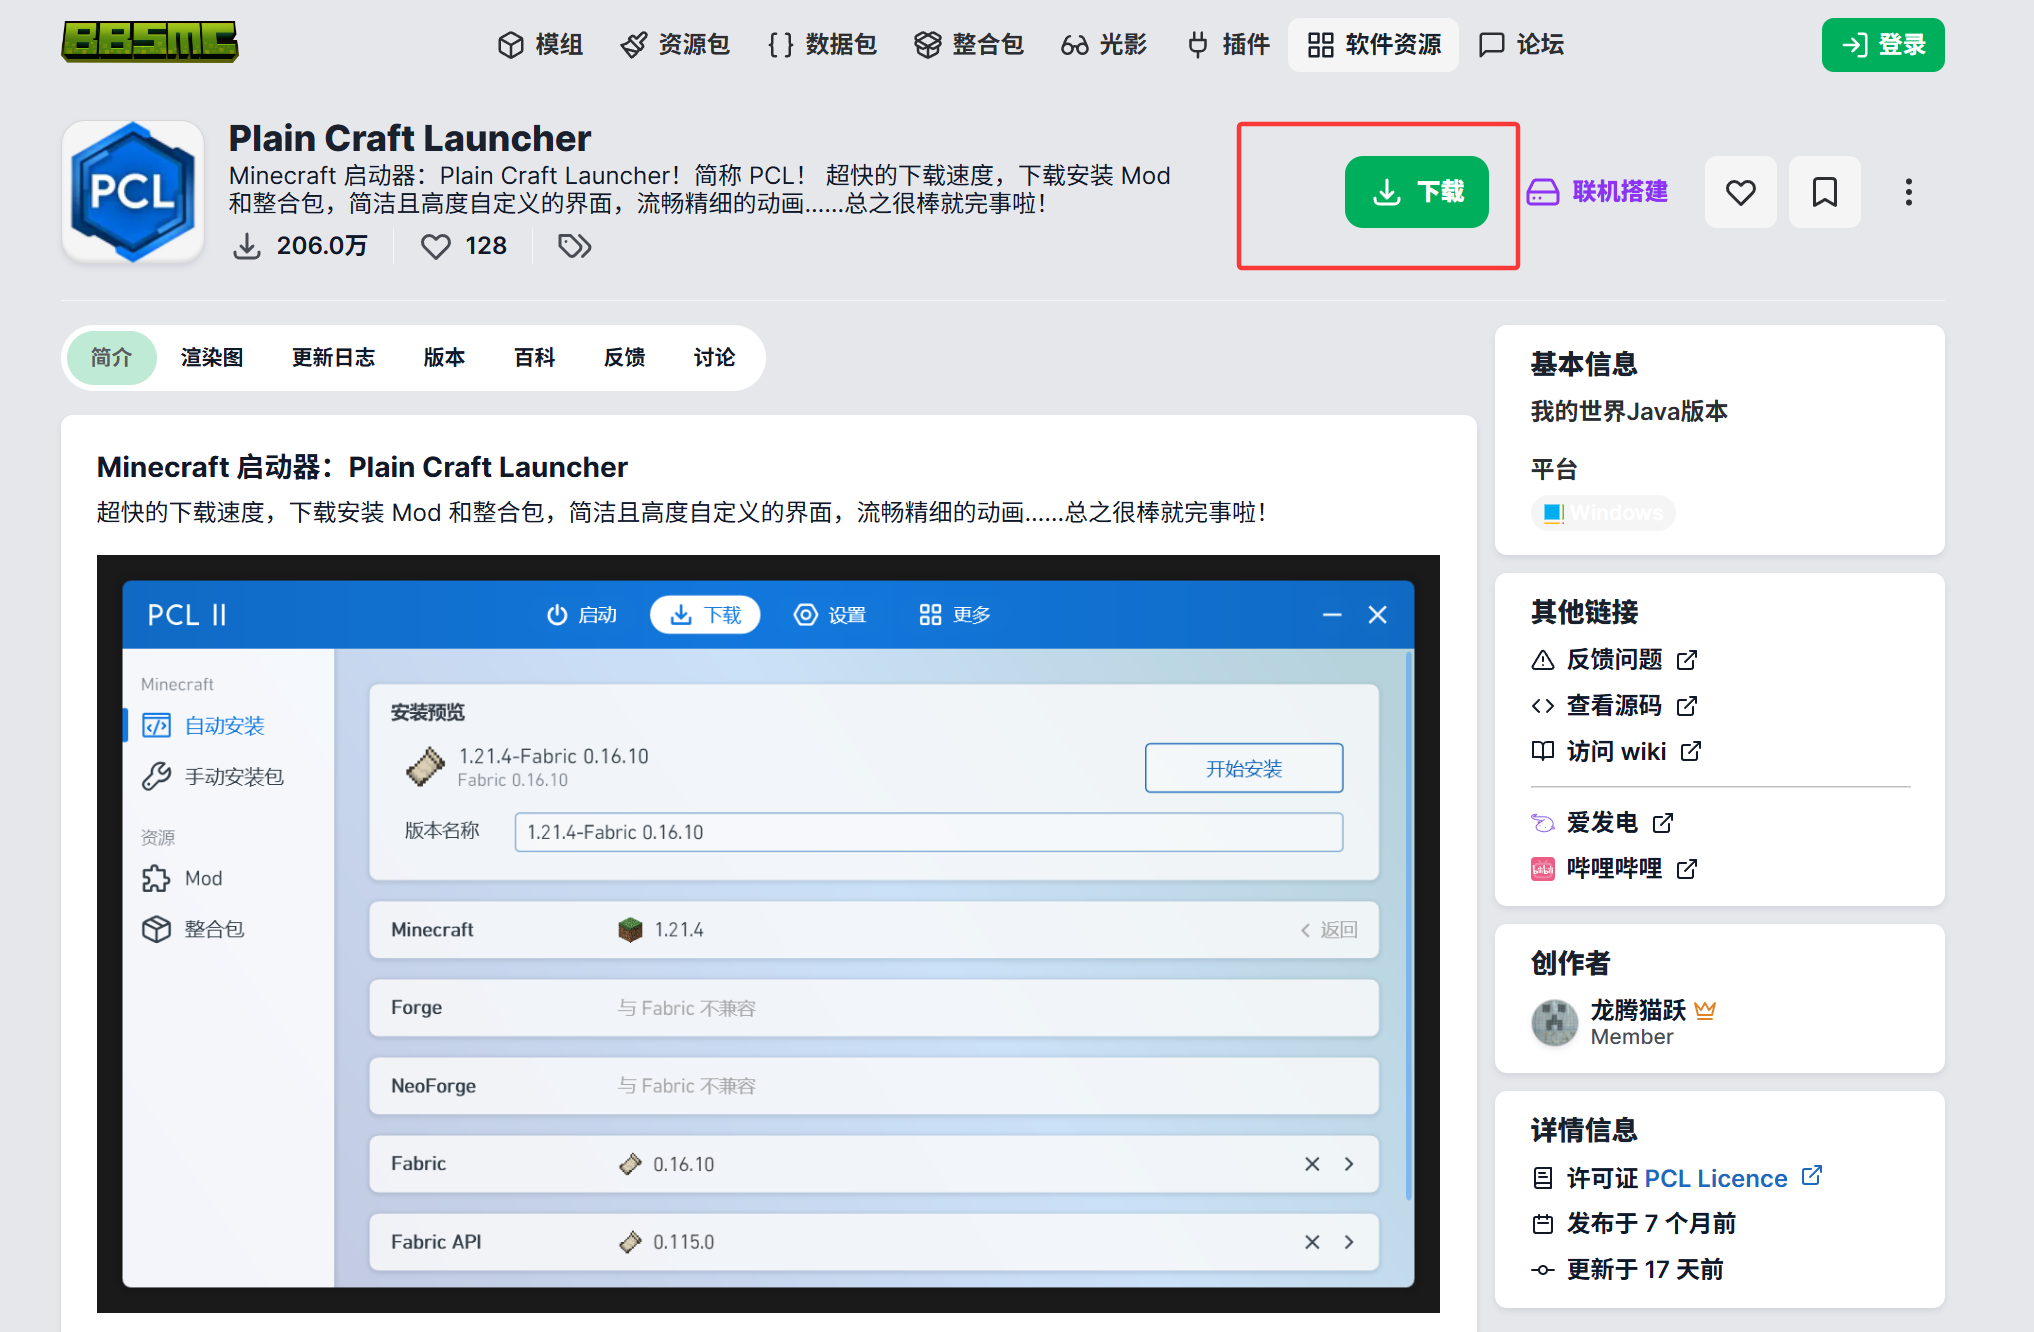The height and width of the screenshot is (1332, 2034).
Task: Click the bilibili pink logo icon
Action: (x=1543, y=869)
